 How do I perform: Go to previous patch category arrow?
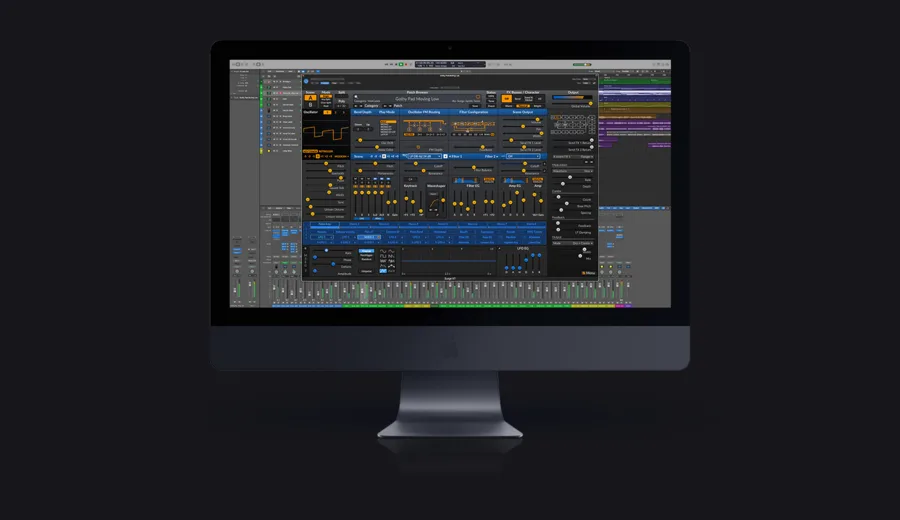(x=356, y=106)
